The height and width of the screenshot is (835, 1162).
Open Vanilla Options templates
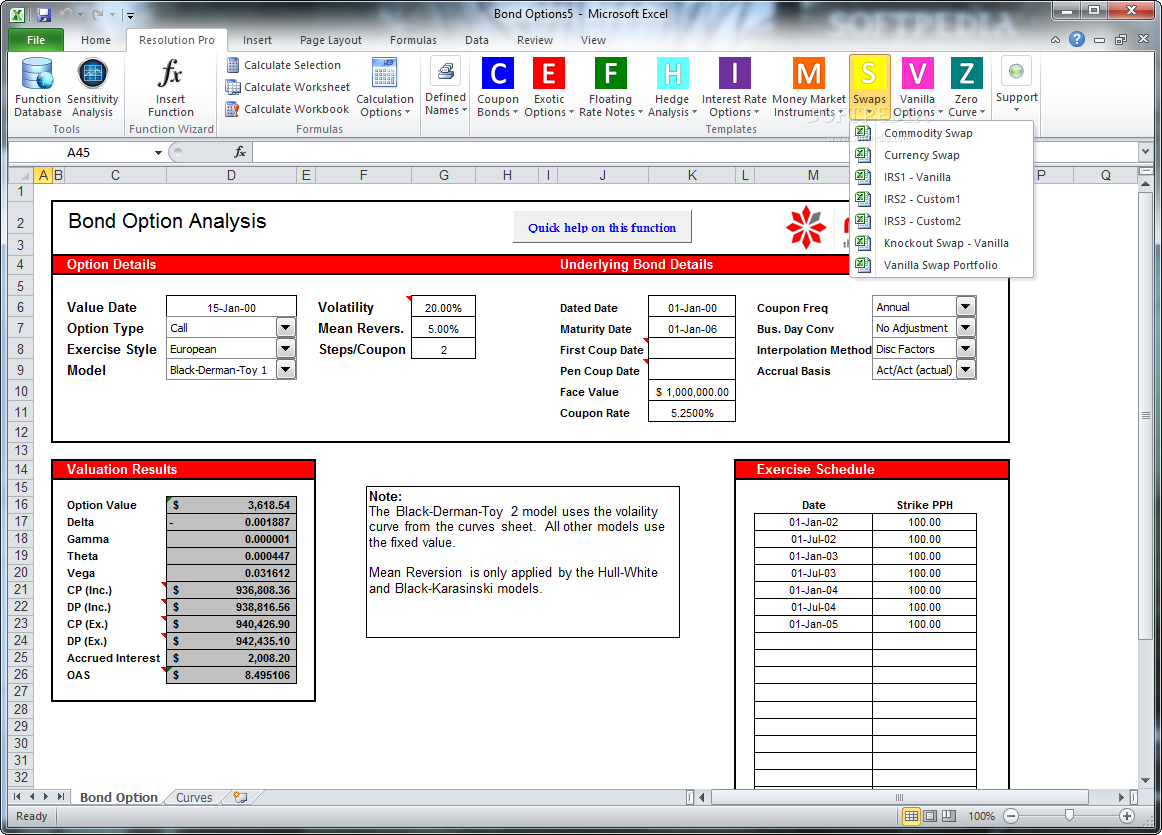tap(917, 87)
